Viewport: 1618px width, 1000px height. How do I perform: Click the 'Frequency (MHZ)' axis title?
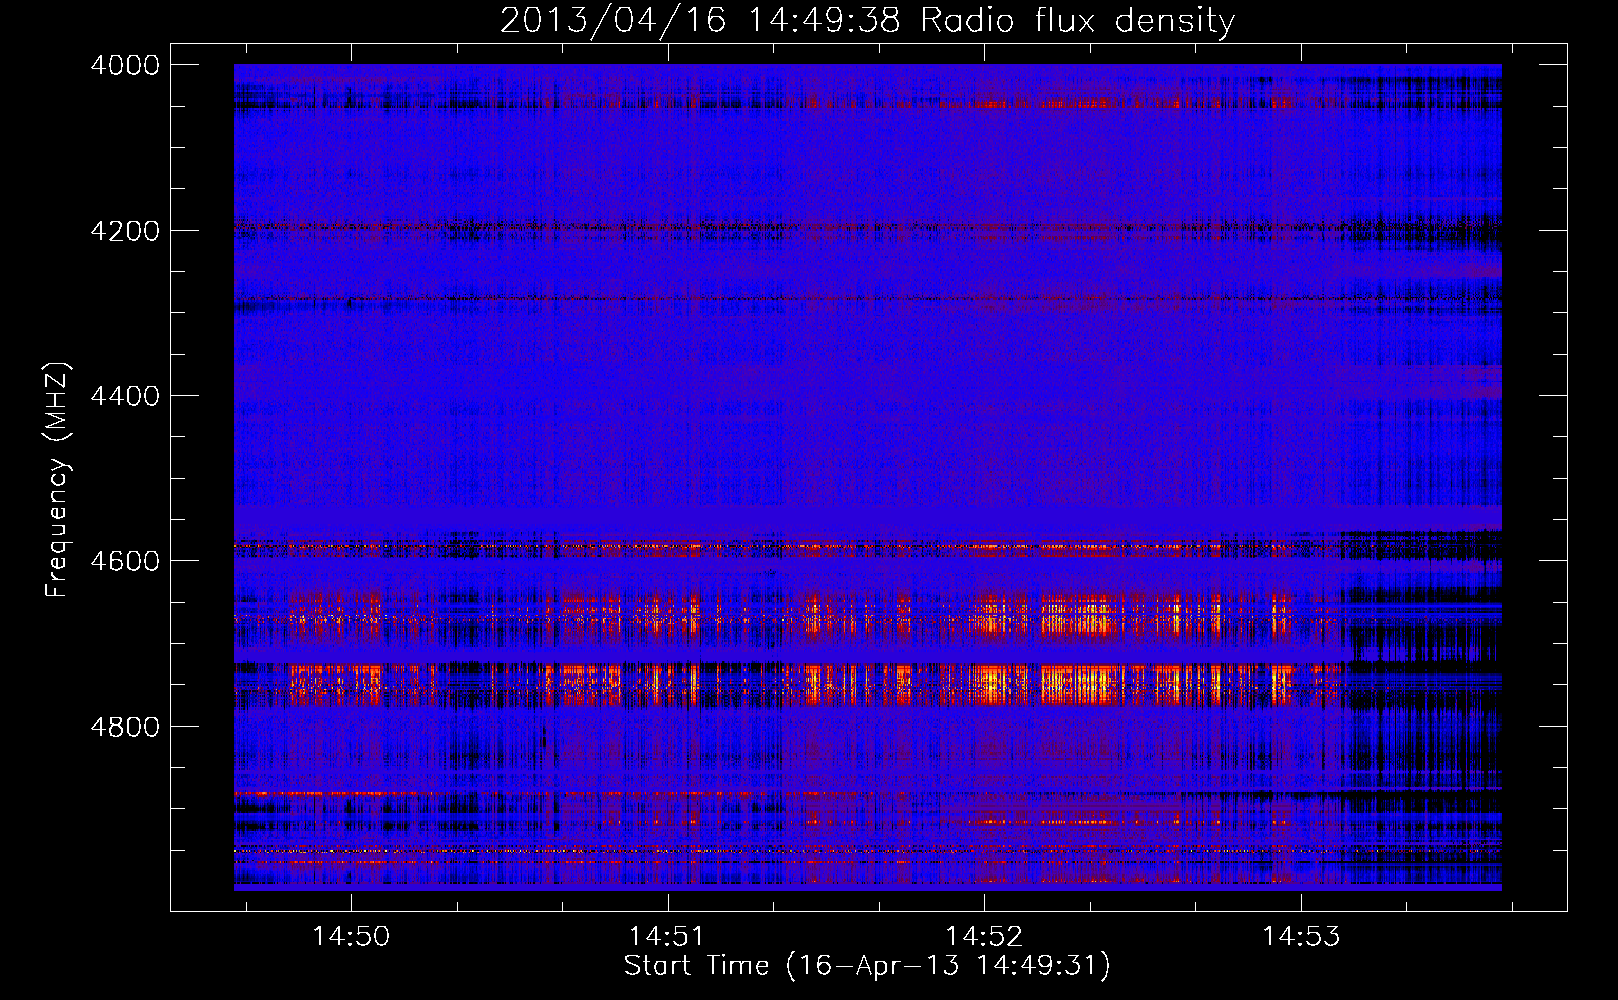[x=58, y=480]
